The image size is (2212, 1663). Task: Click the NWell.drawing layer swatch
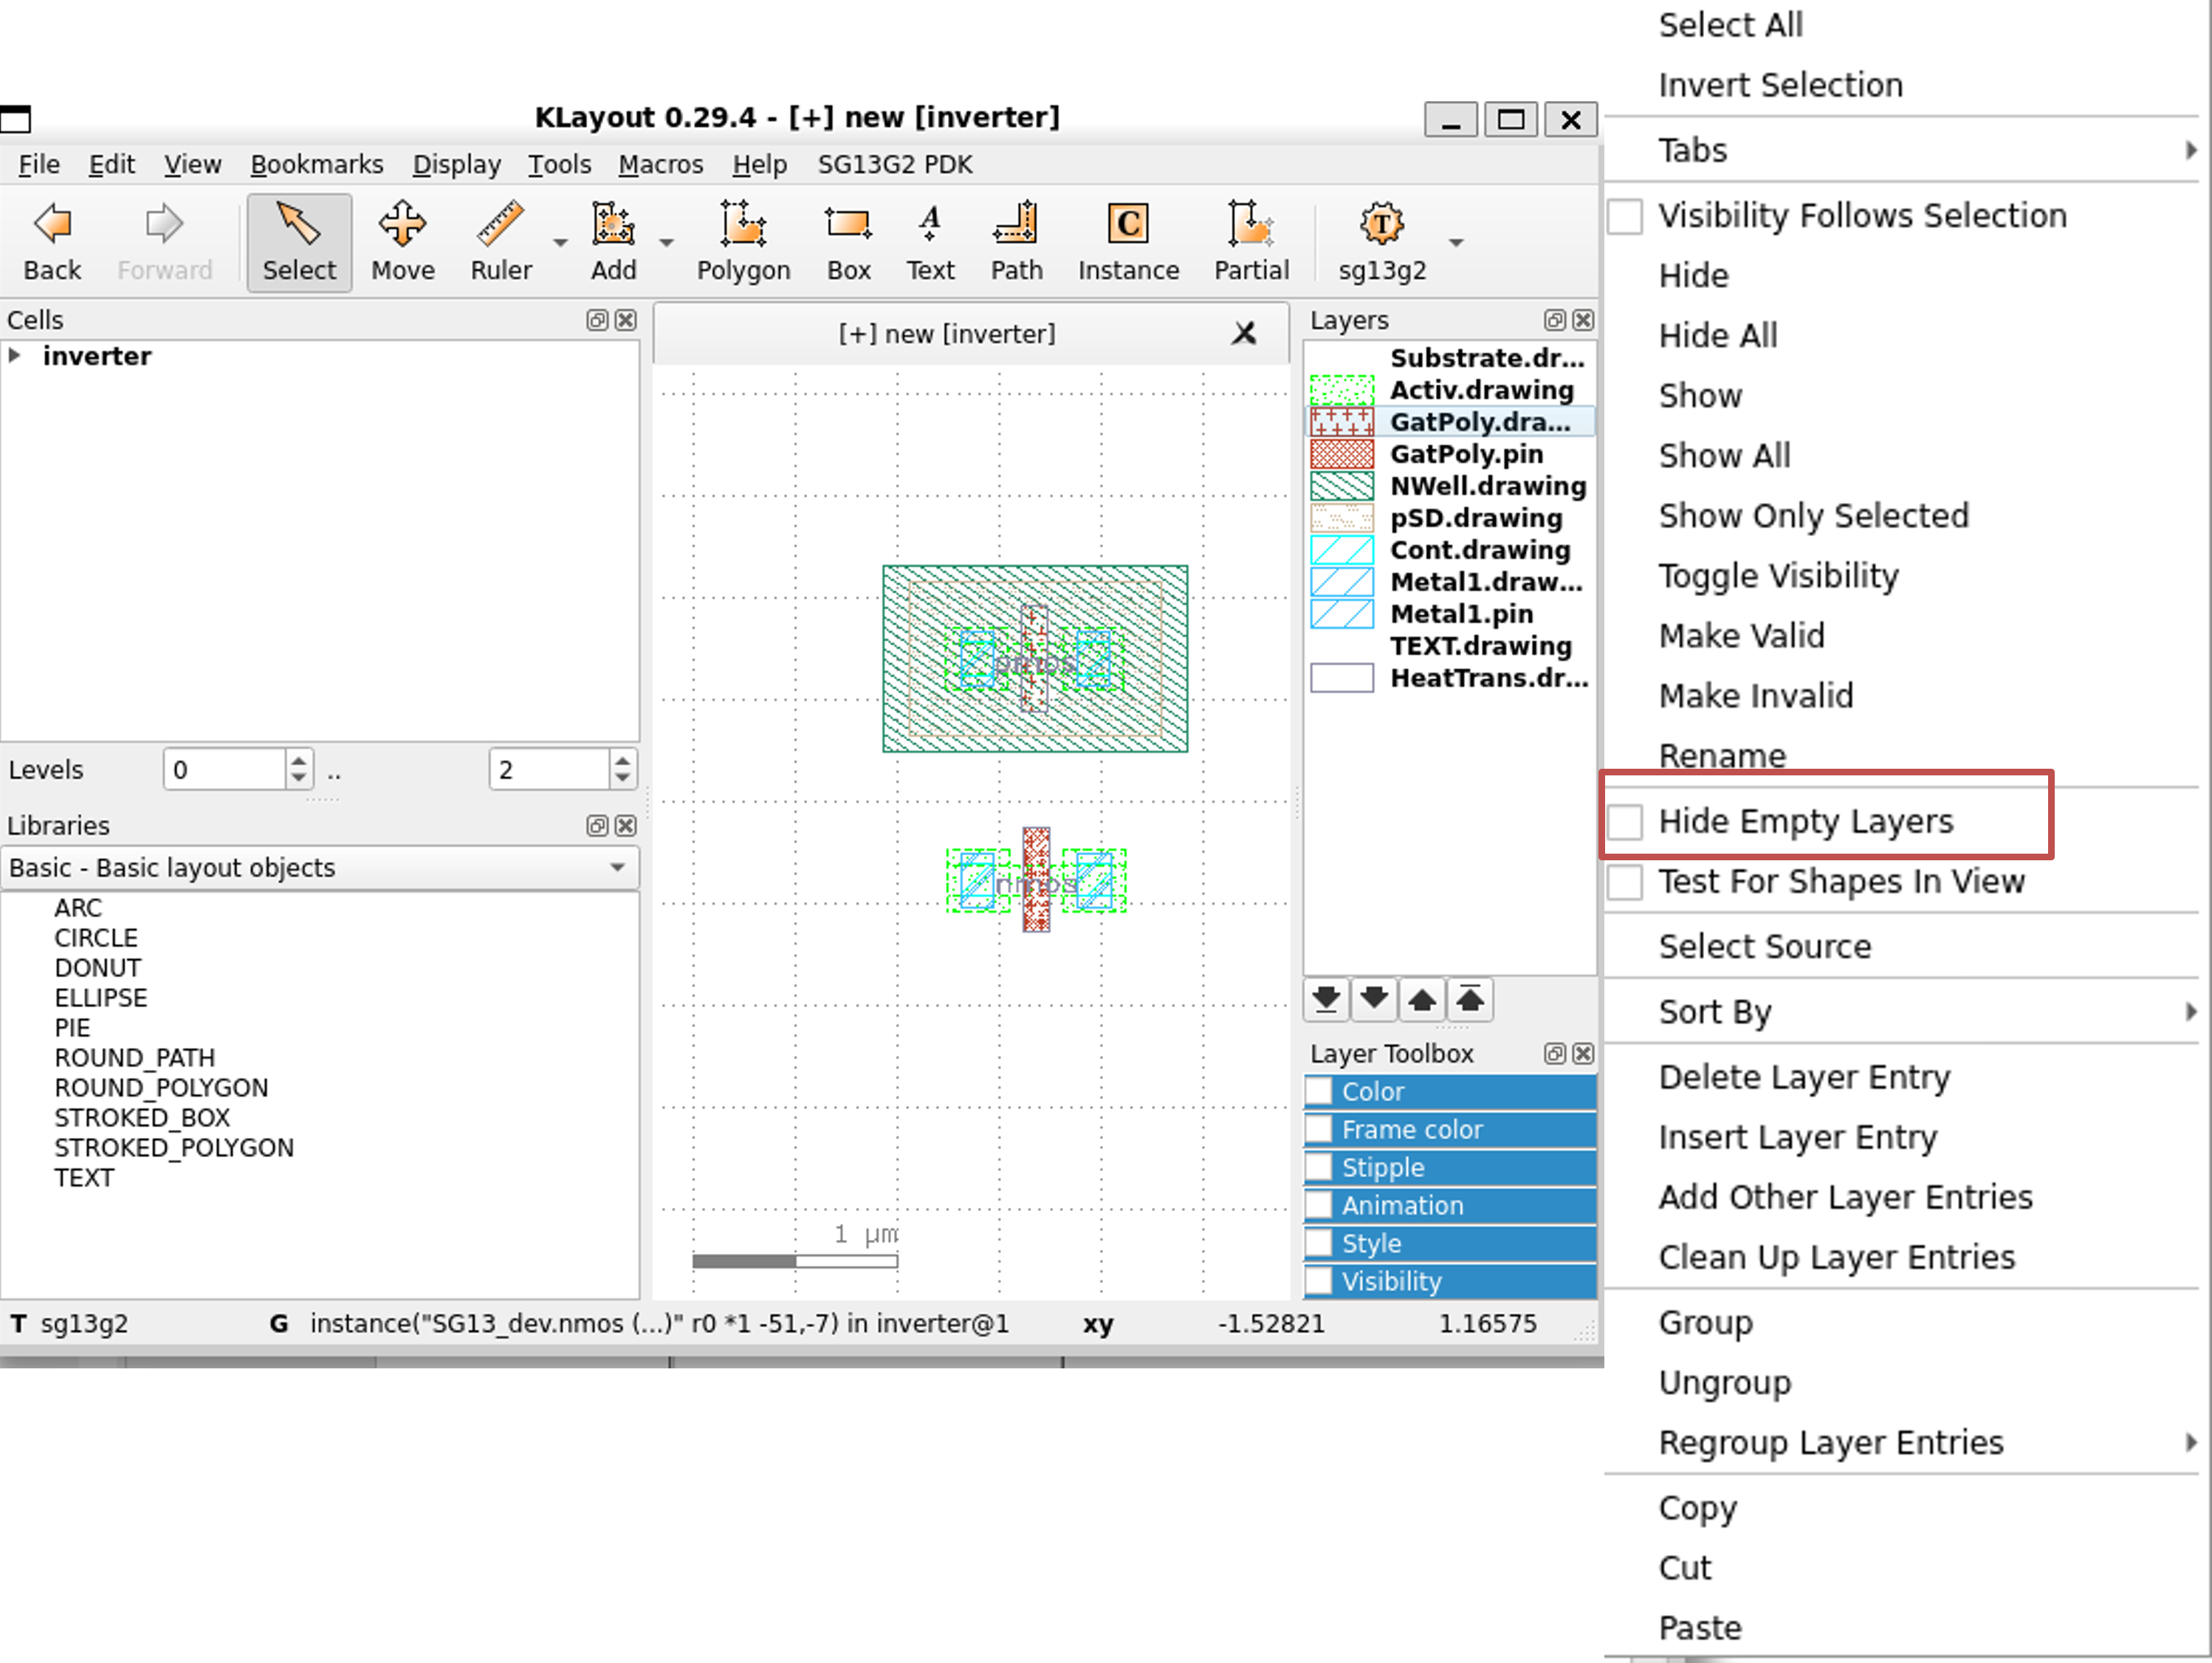point(1342,486)
